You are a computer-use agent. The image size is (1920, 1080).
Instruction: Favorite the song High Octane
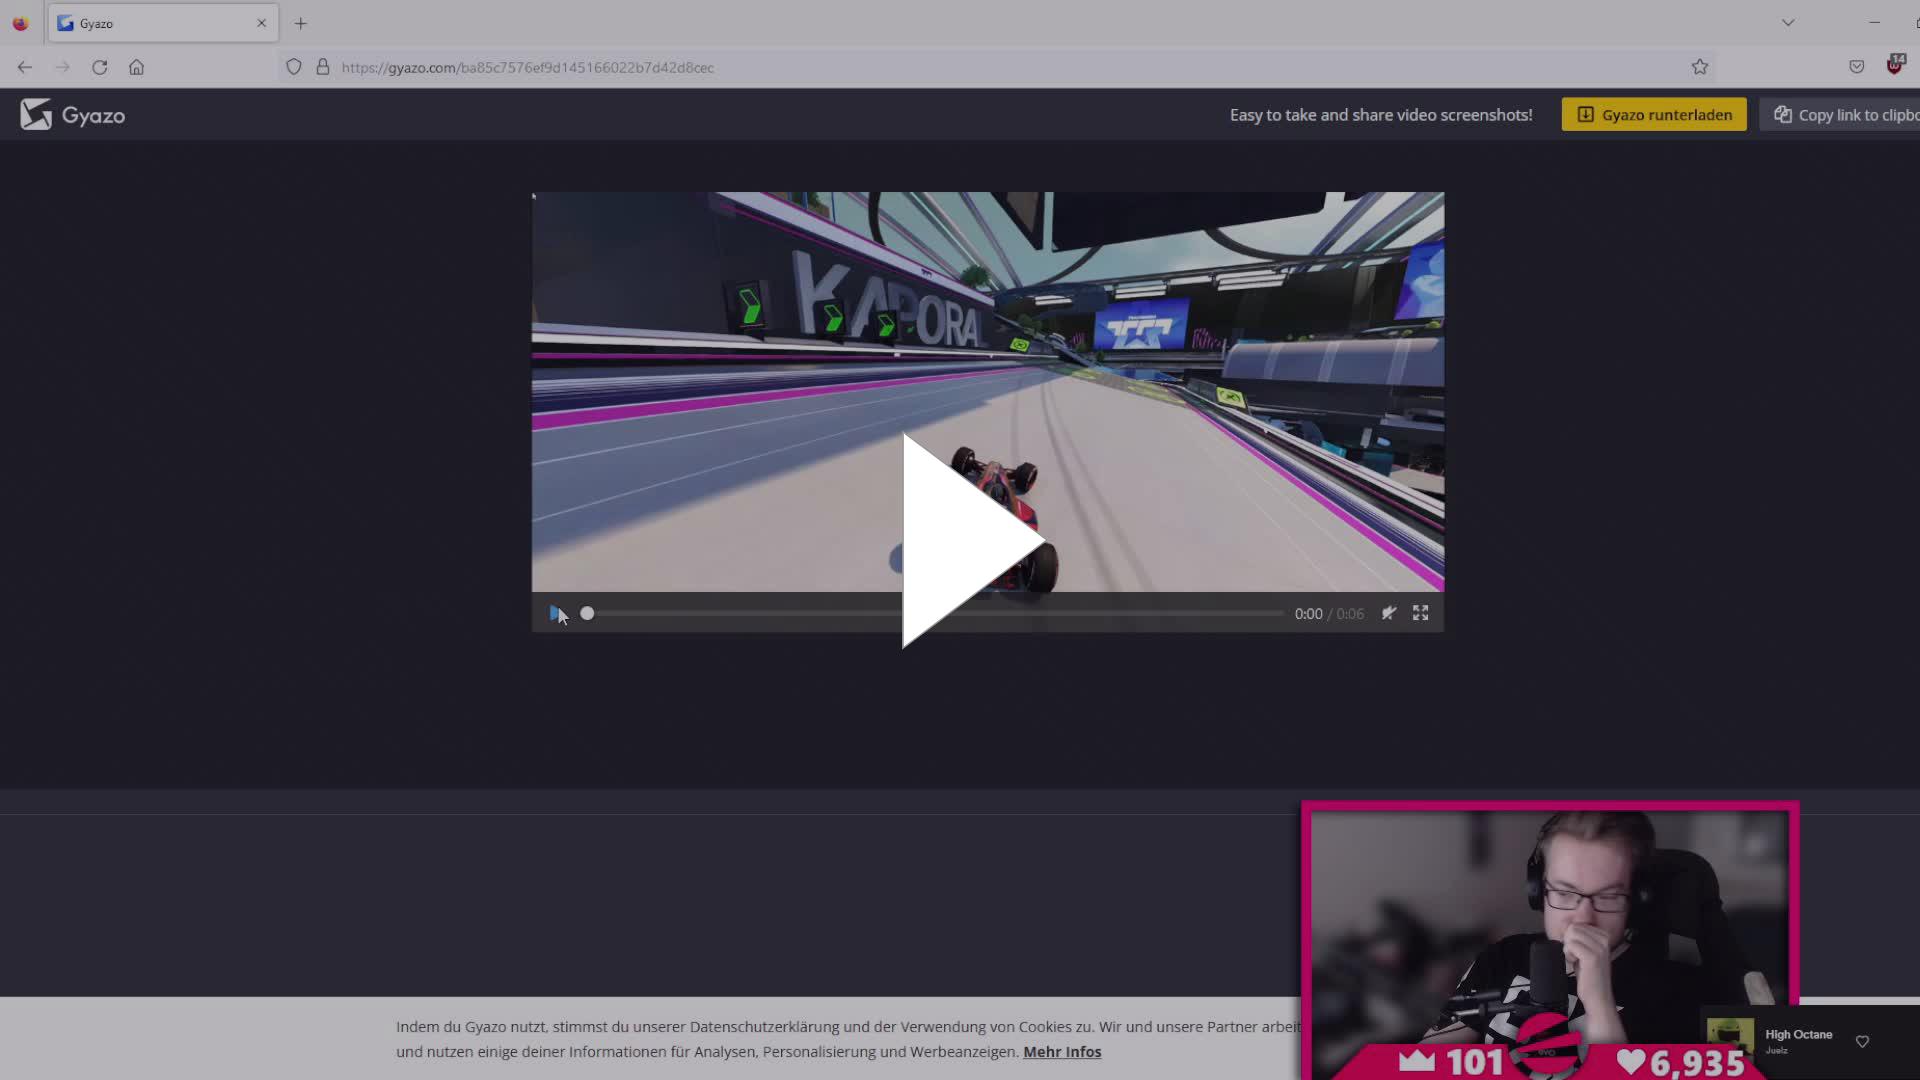pyautogui.click(x=1861, y=1041)
